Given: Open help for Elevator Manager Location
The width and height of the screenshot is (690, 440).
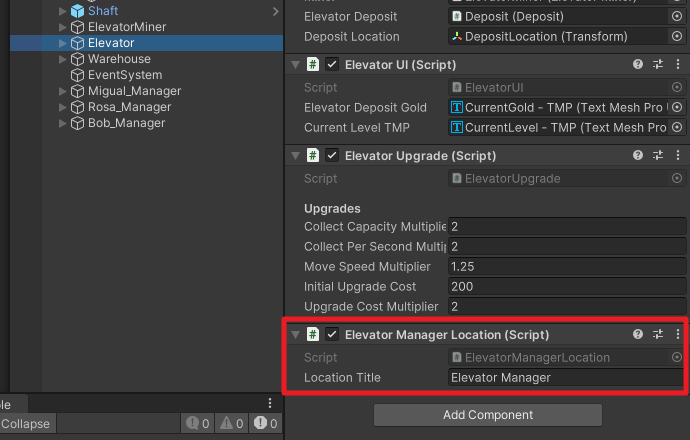Looking at the screenshot, I should tap(638, 334).
